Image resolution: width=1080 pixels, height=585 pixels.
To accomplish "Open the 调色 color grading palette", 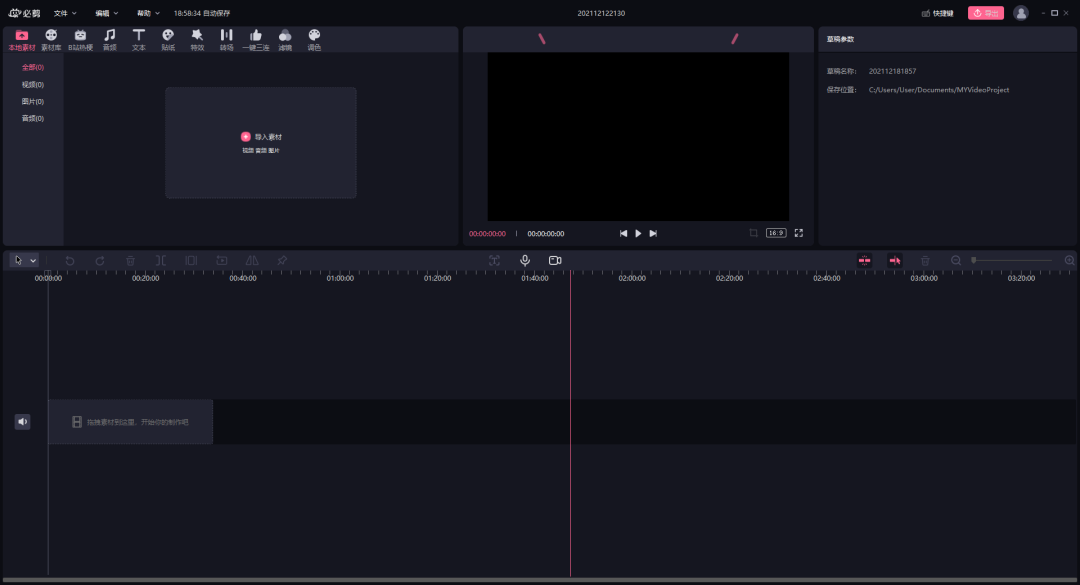I will click(314, 40).
